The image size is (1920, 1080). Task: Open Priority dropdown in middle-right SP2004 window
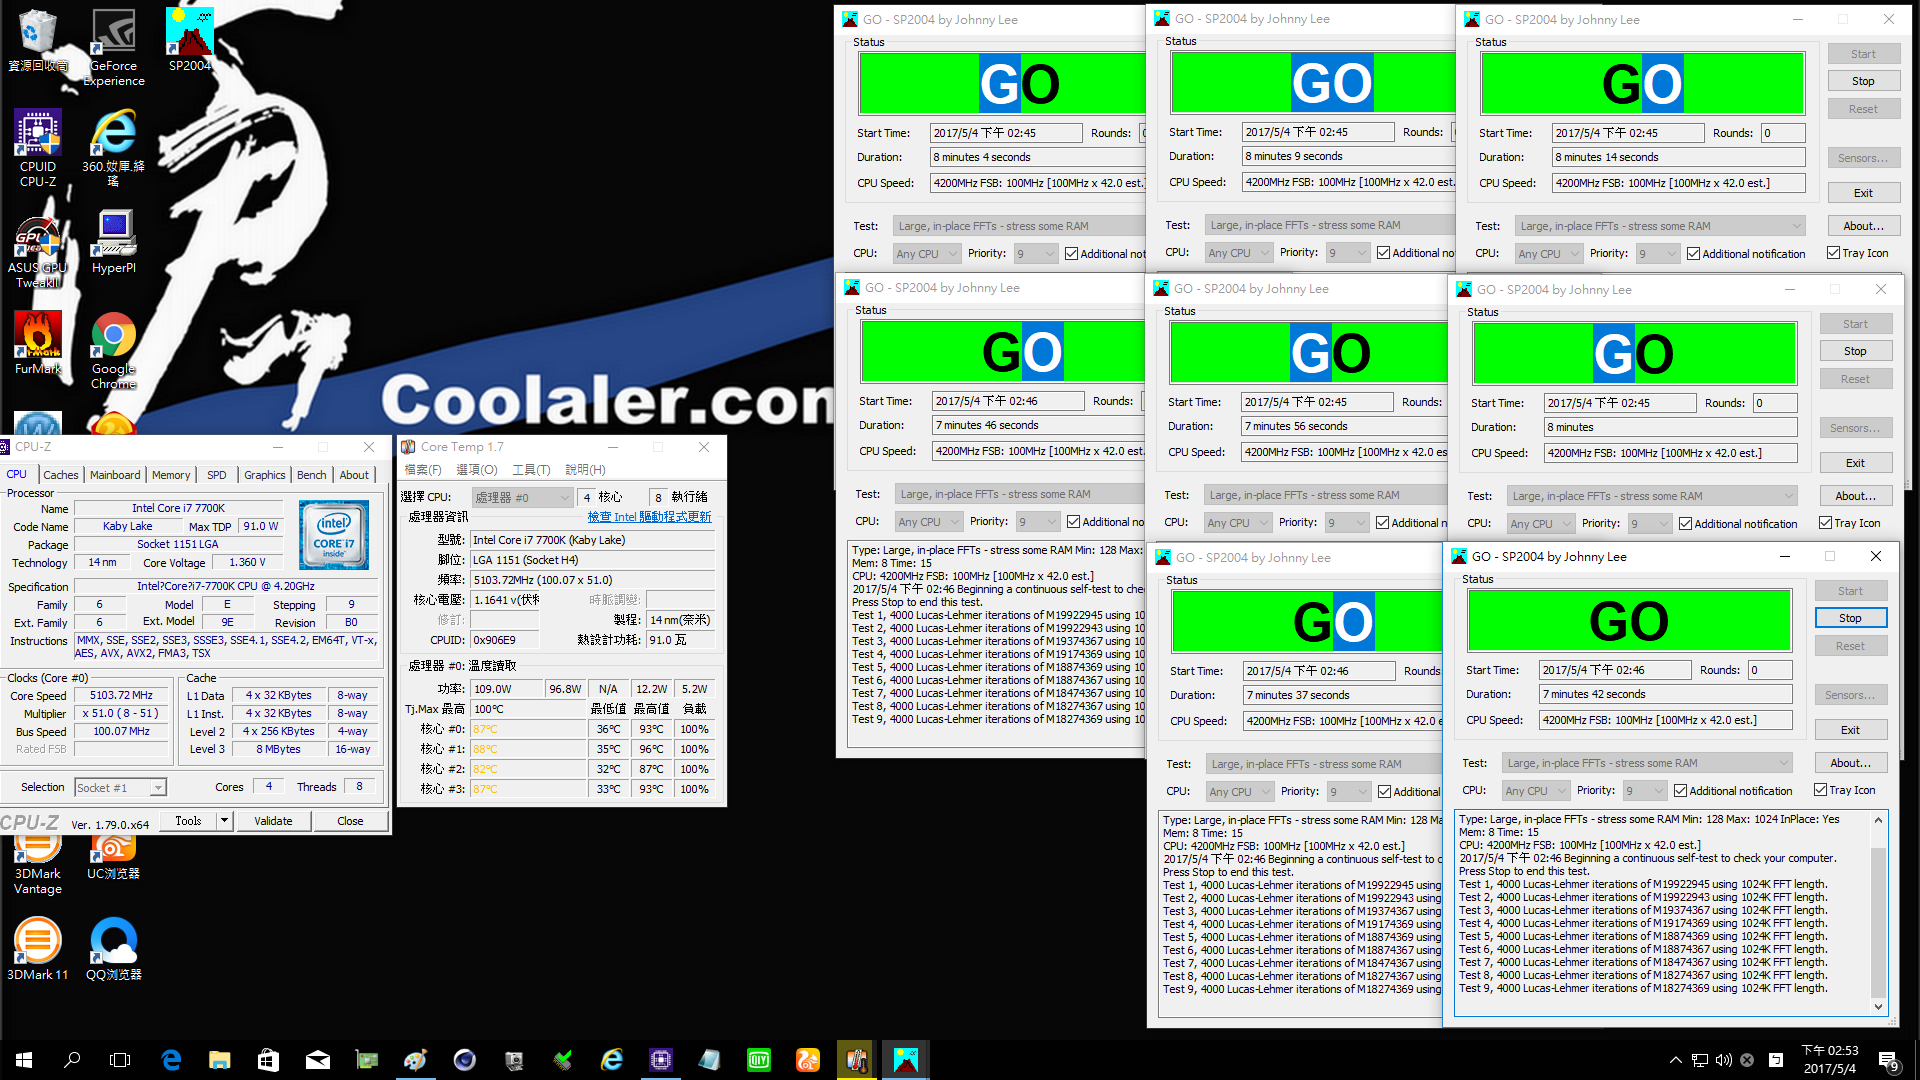click(1649, 524)
